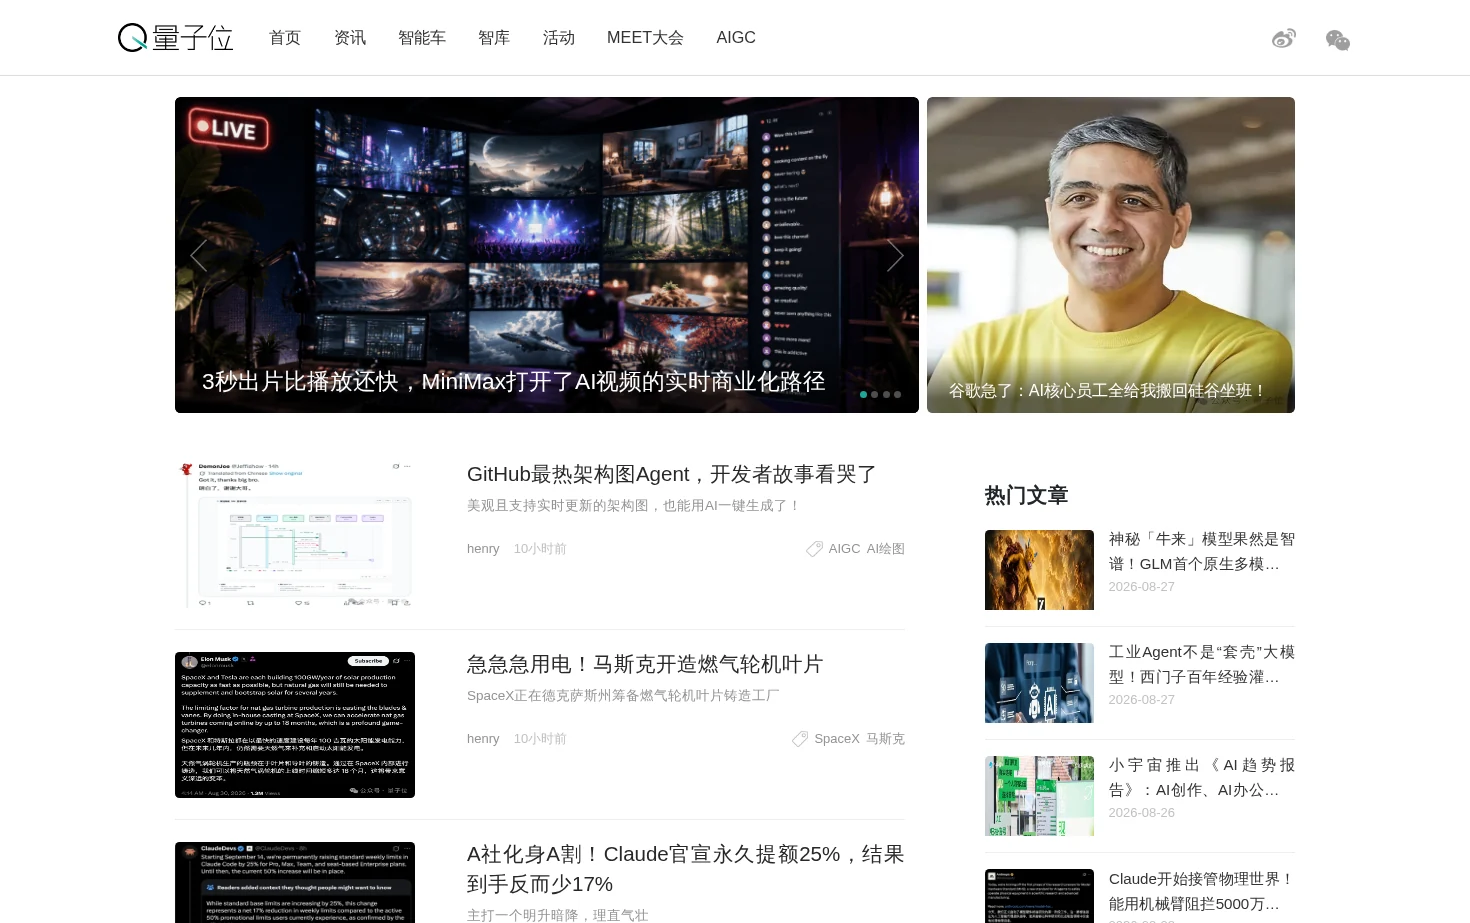Open article about Claude永久提额25%
This screenshot has width=1470, height=923.
(686, 869)
